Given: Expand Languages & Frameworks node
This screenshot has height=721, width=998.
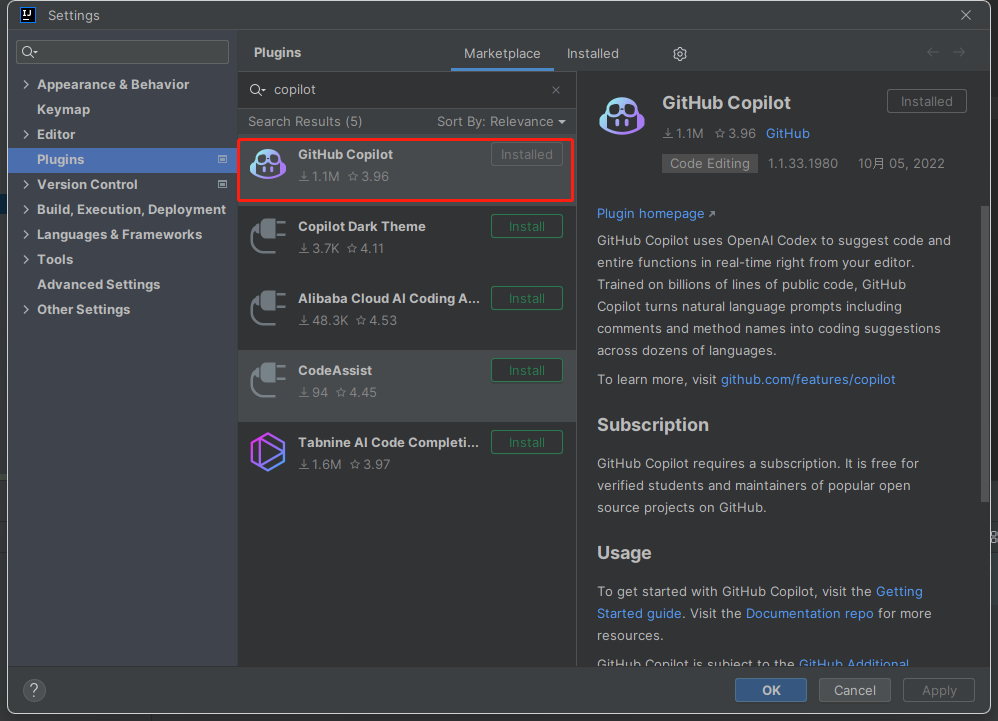Looking at the screenshot, I should pyautogui.click(x=26, y=234).
